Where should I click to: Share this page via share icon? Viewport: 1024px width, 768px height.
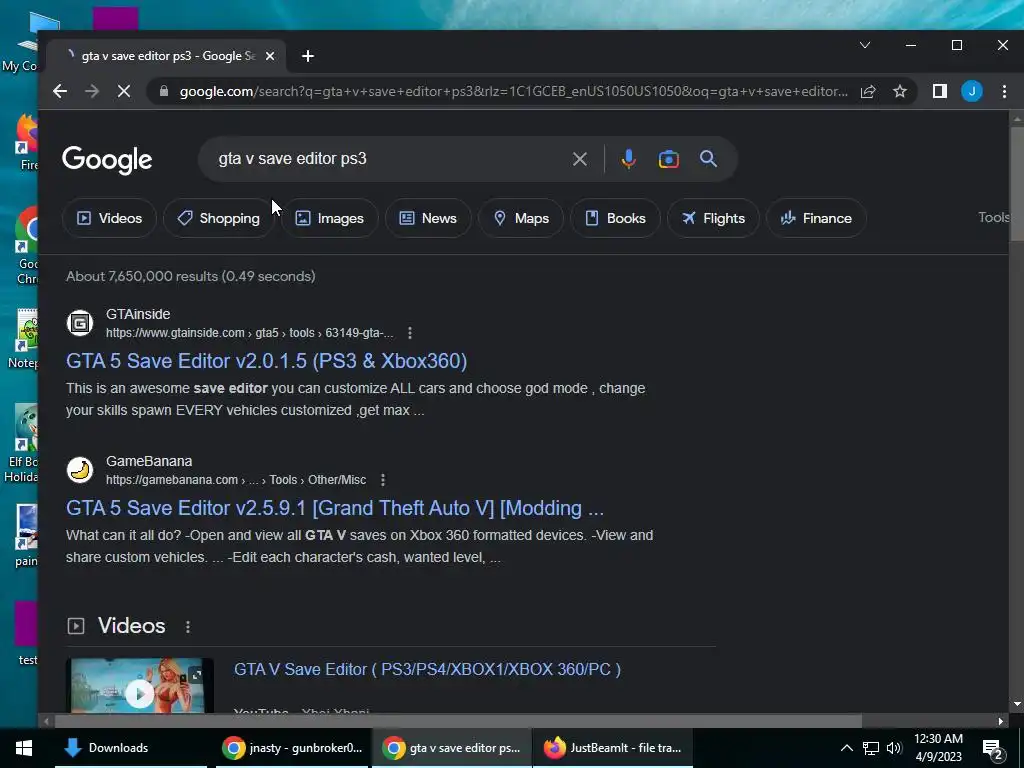pyautogui.click(x=868, y=91)
